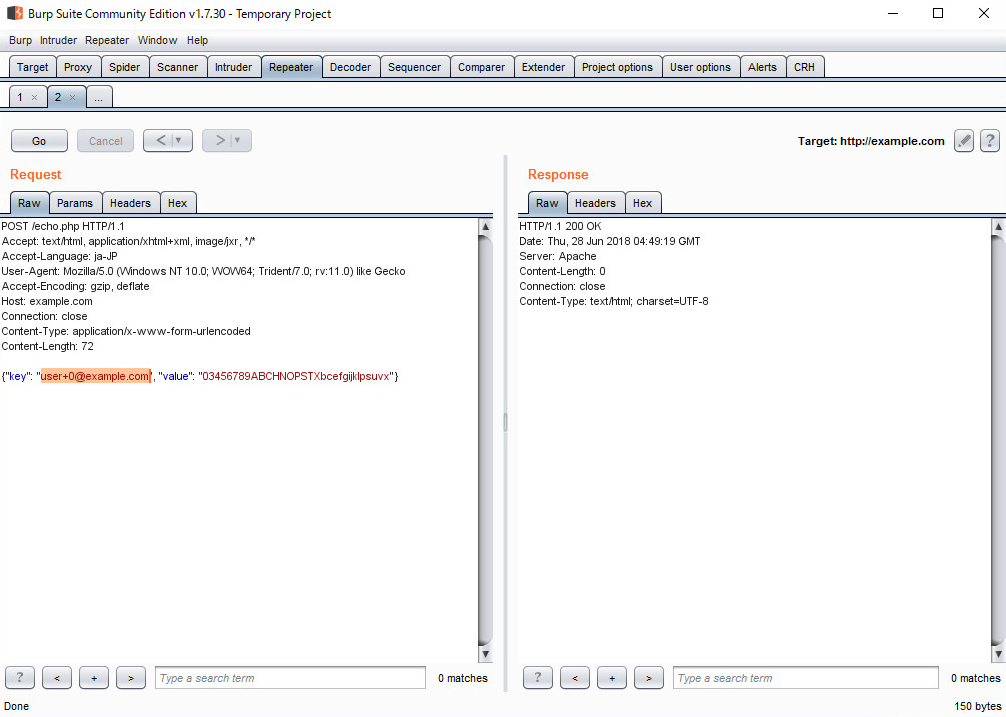Click the Cancel button
Viewport: 1006px width, 717px height.
coord(105,140)
